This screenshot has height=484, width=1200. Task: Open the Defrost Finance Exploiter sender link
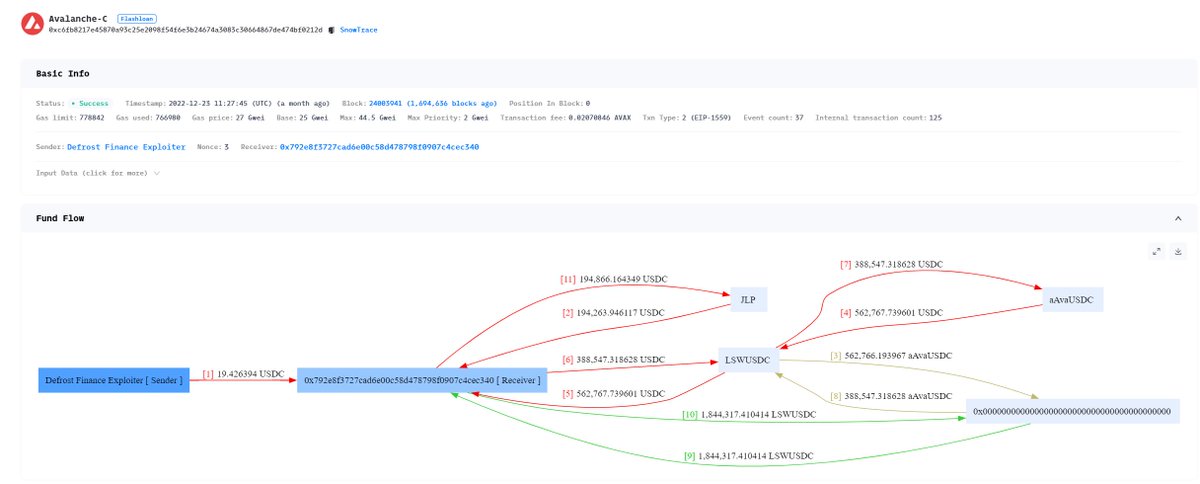tap(126, 147)
